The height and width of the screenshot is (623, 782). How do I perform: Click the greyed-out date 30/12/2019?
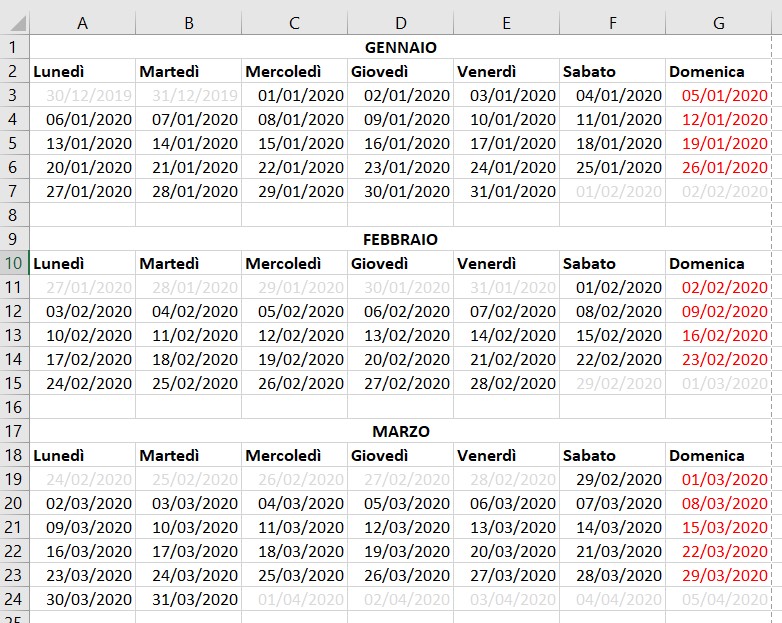click(82, 95)
